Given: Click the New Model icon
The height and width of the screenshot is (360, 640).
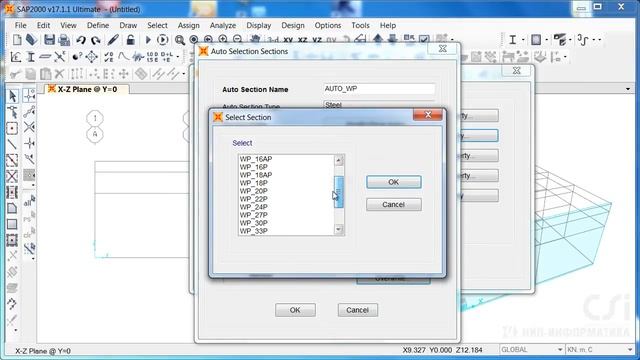Looking at the screenshot, I should click(x=17, y=40).
